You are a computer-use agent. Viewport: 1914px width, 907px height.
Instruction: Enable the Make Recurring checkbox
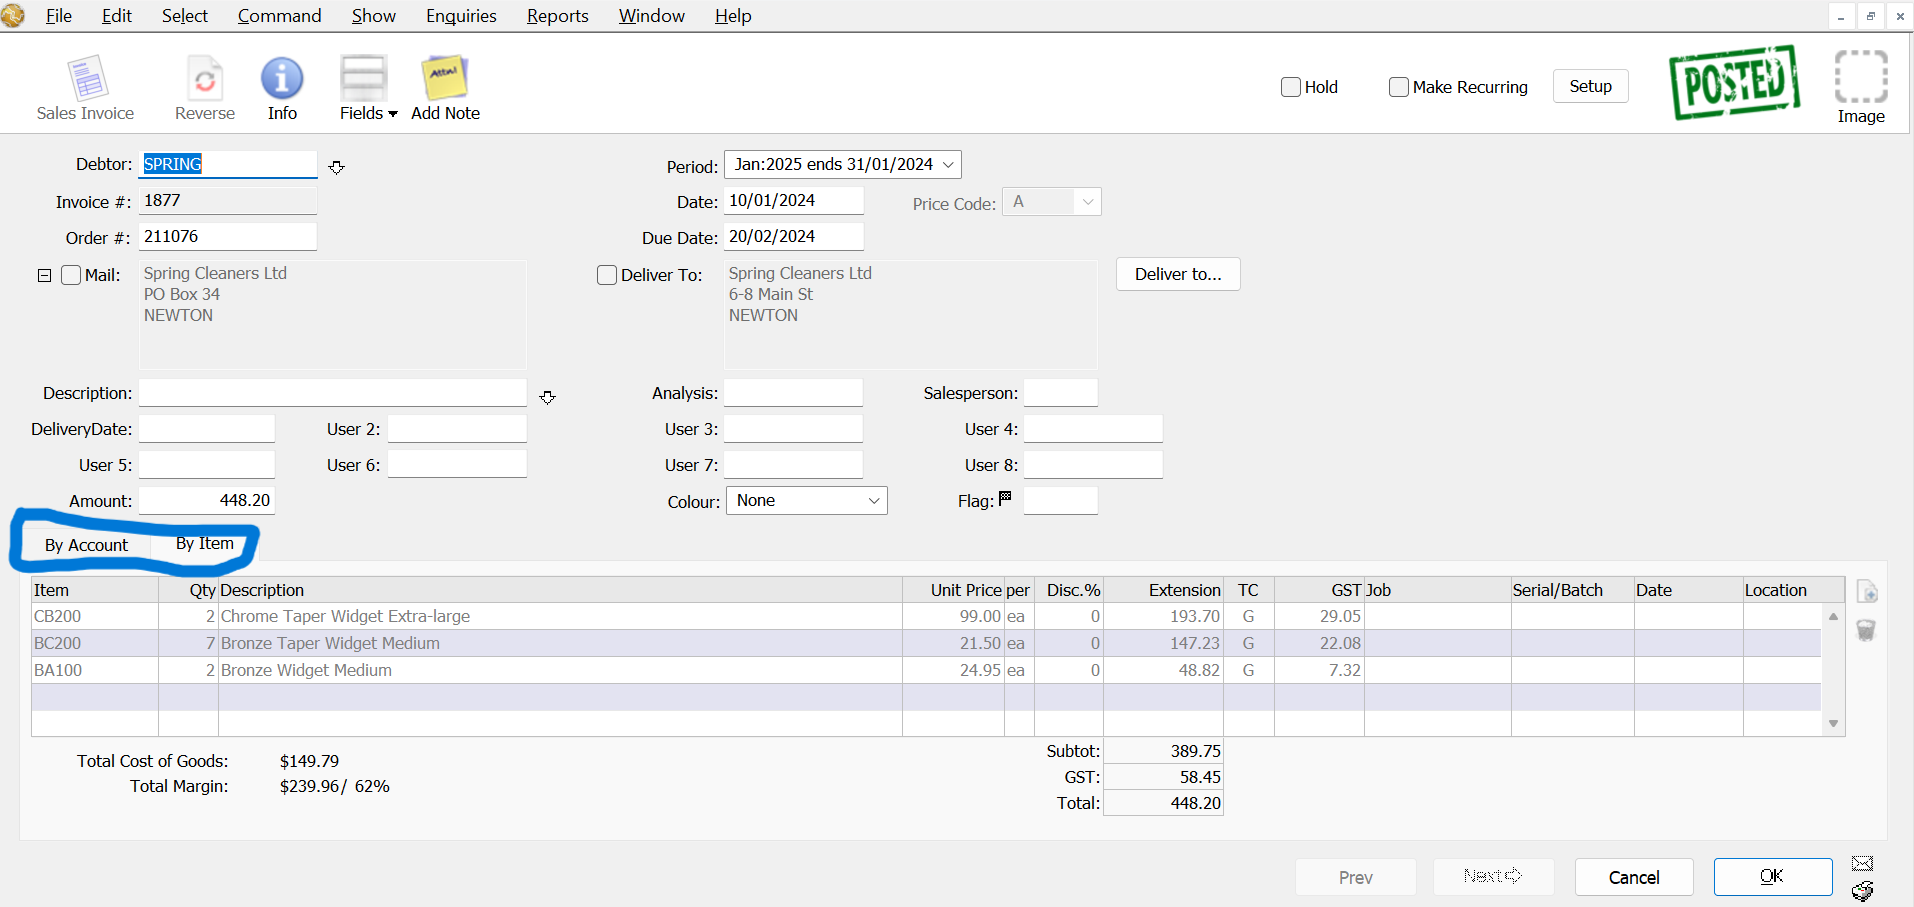click(x=1399, y=87)
